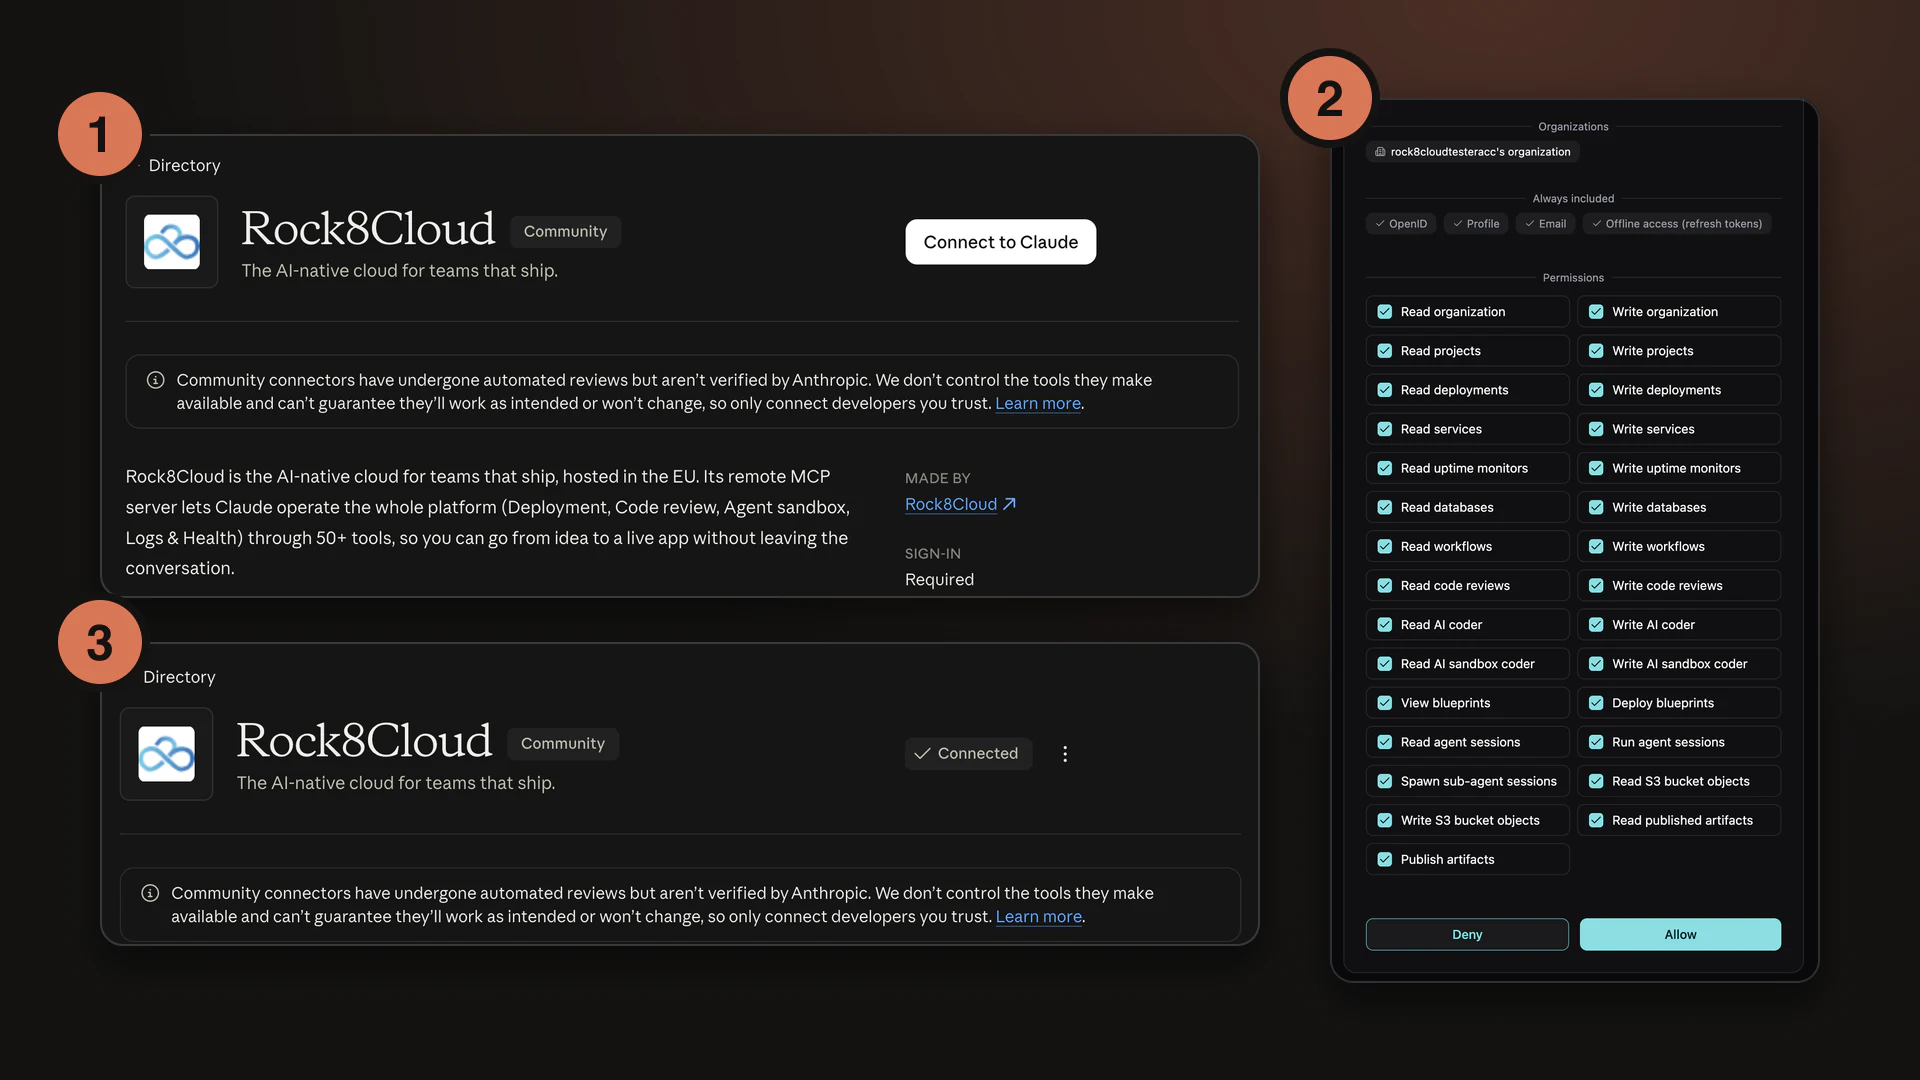This screenshot has height=1080, width=1920.
Task: Toggle Write workflows checkbox
Action: 1596,546
